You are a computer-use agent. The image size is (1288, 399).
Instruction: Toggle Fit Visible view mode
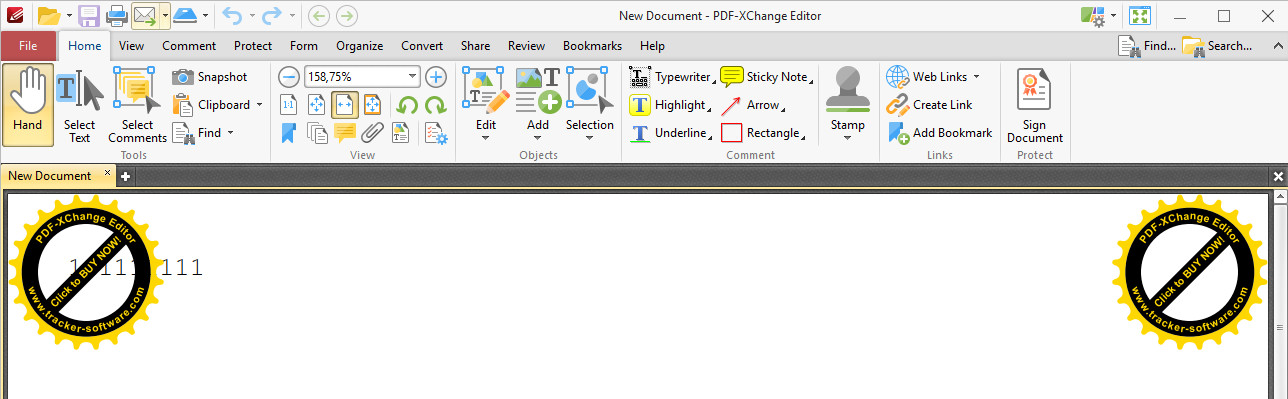[372, 105]
